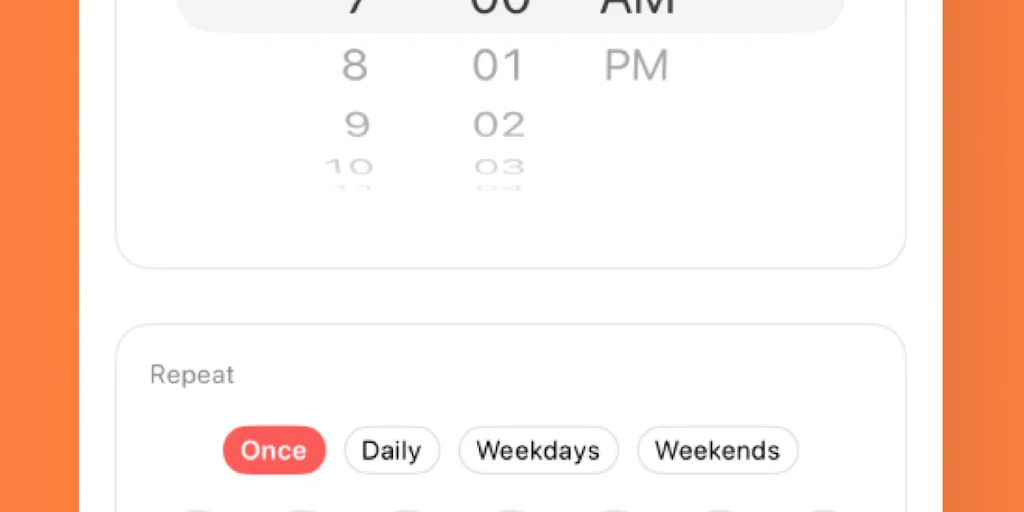
Task: Click the Repeat section label
Action: pyautogui.click(x=192, y=375)
